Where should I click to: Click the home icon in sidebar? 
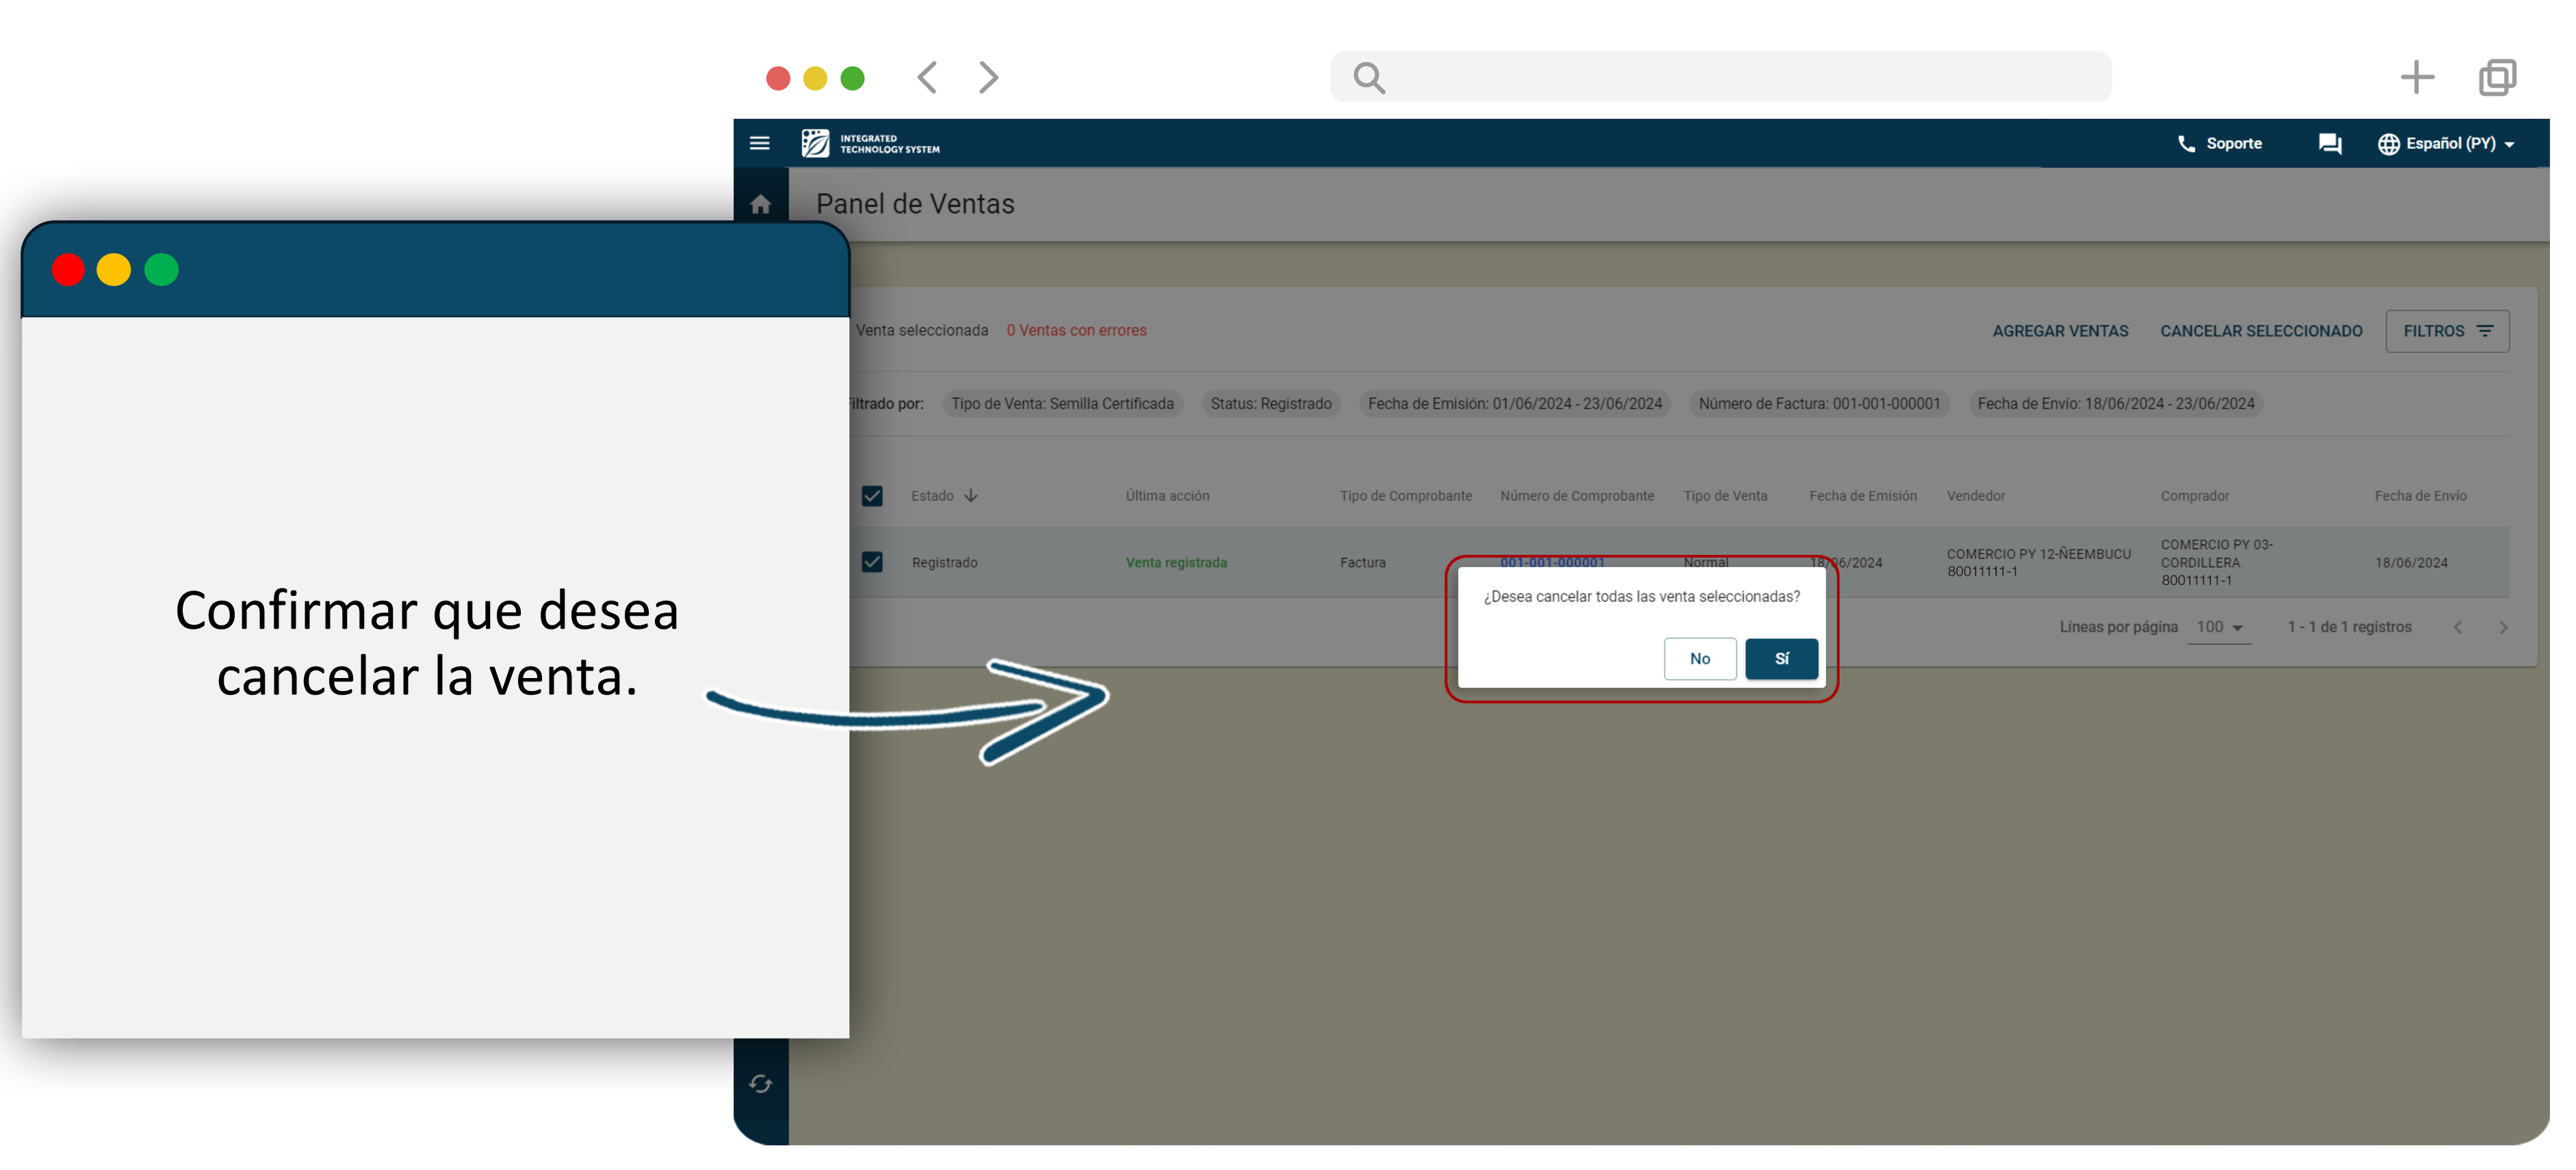pyautogui.click(x=760, y=205)
